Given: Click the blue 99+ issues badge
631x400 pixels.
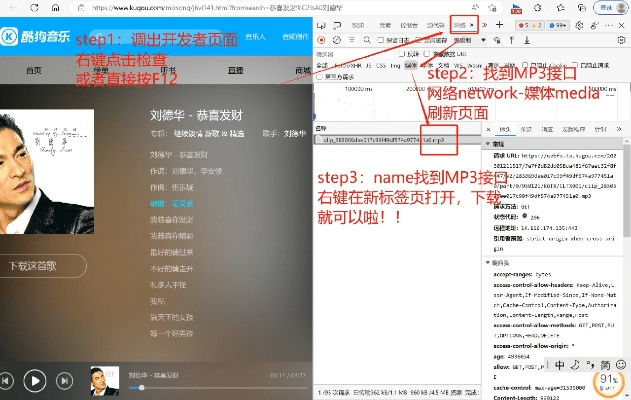Looking at the screenshot, I should 558,25.
